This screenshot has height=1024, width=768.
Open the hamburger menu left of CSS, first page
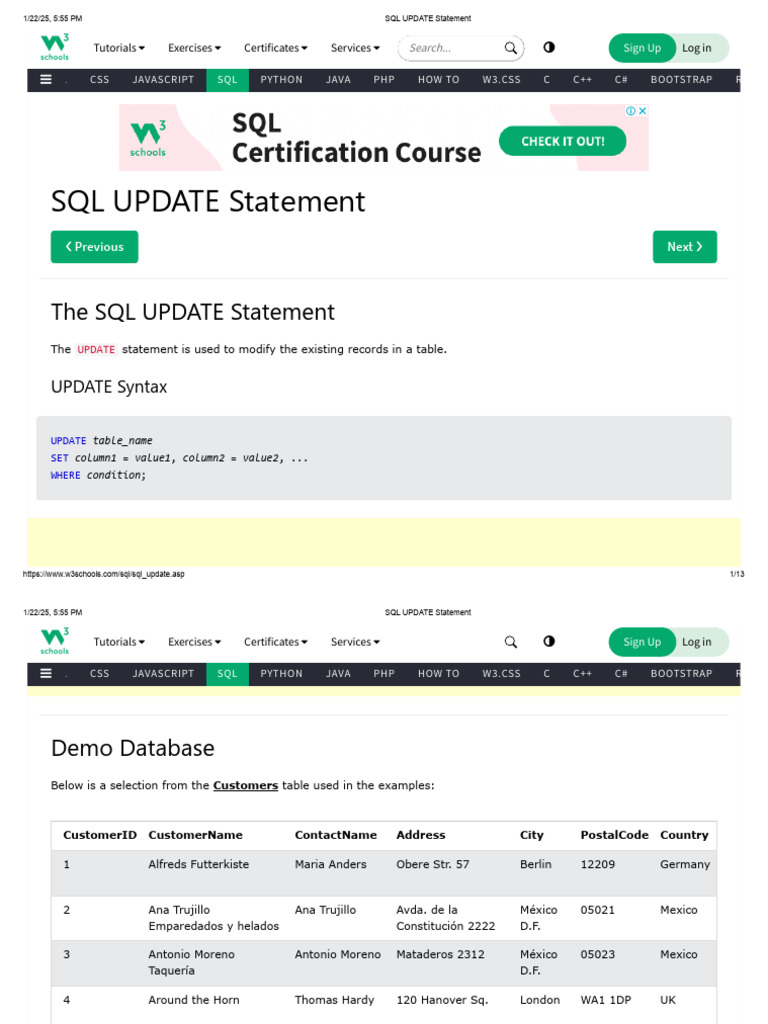(46, 79)
